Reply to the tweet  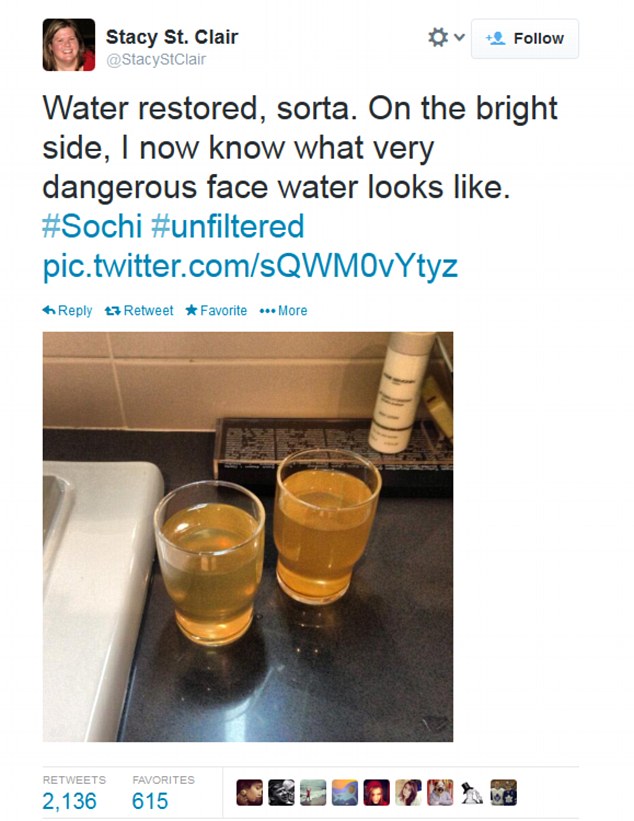click(x=67, y=311)
